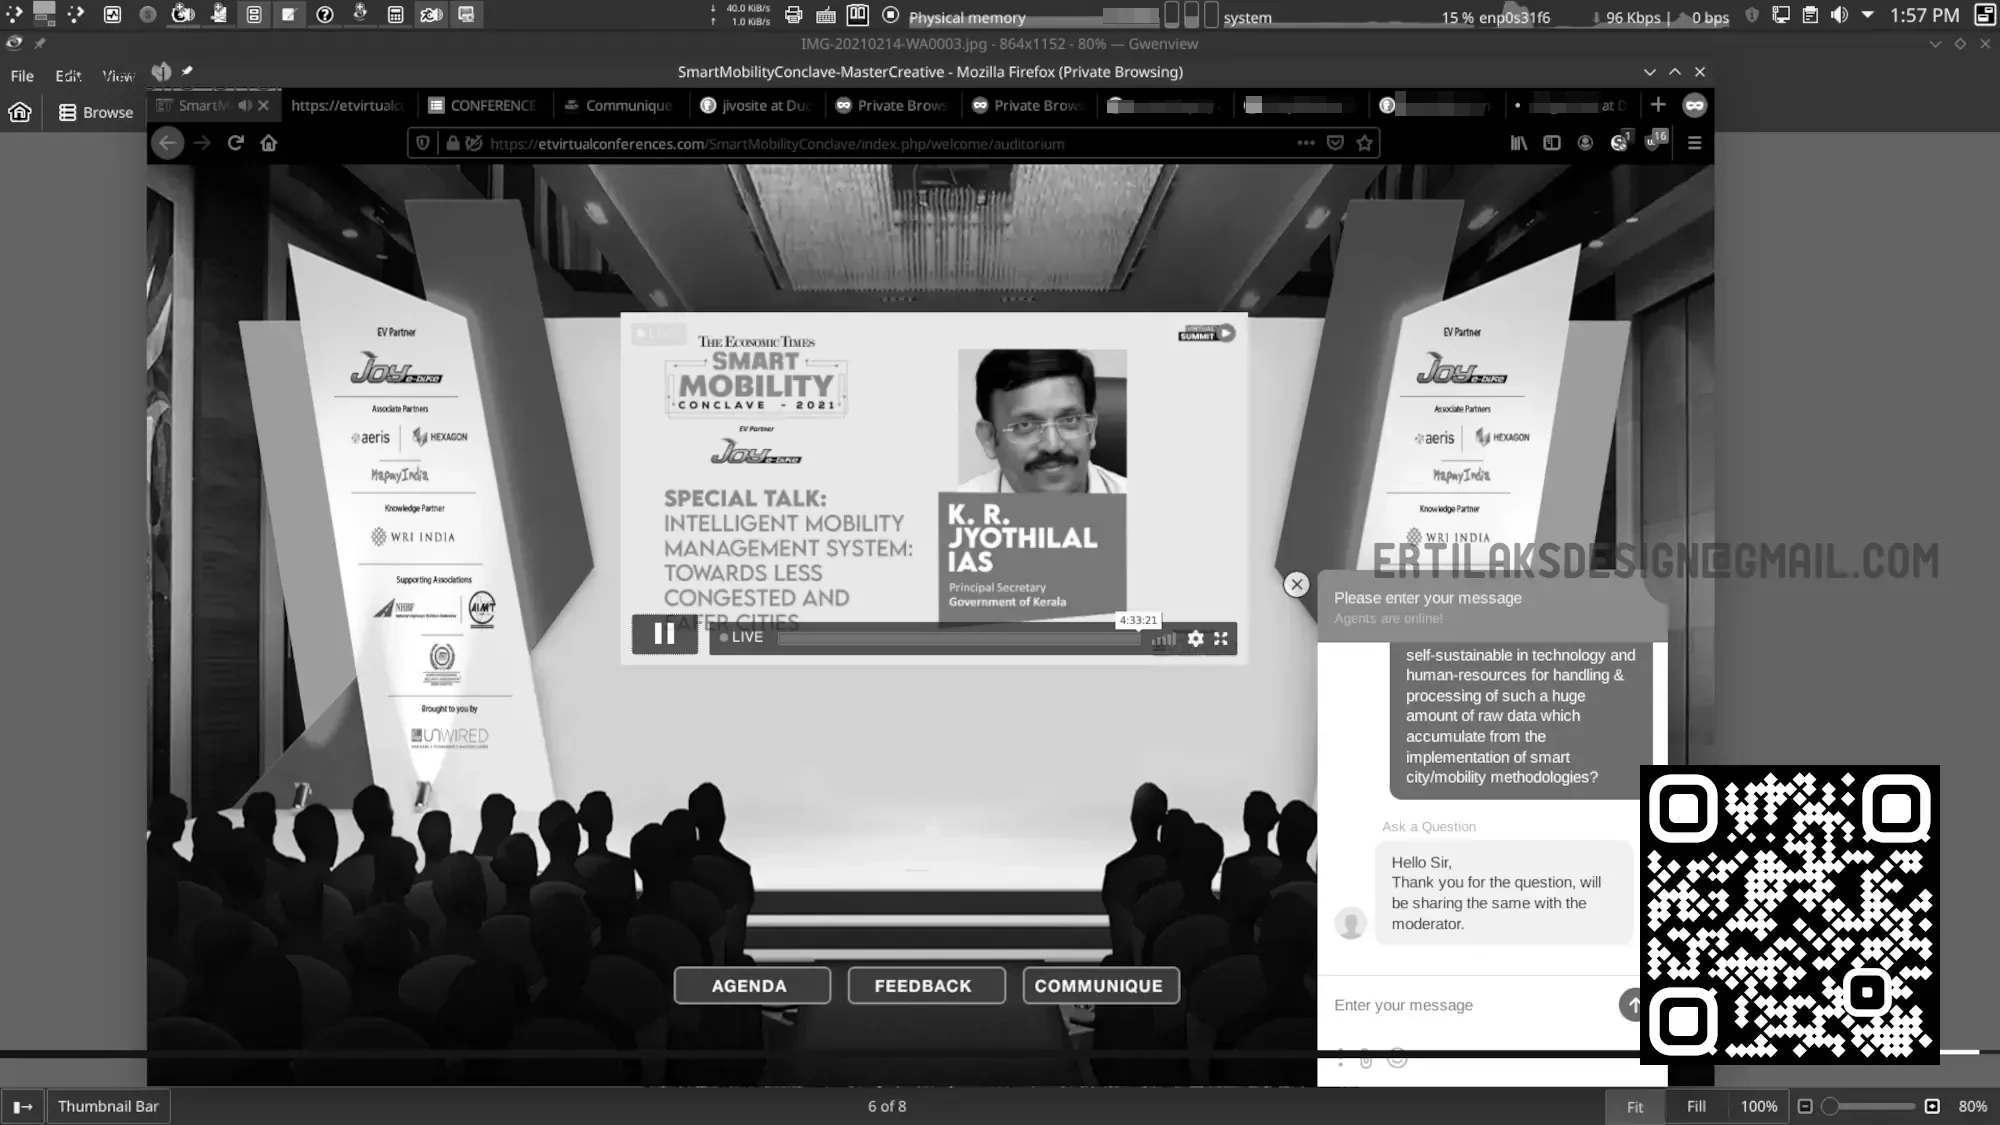Open Firefox hamburger menu
Screen dimensions: 2000x1125
pos(1694,143)
